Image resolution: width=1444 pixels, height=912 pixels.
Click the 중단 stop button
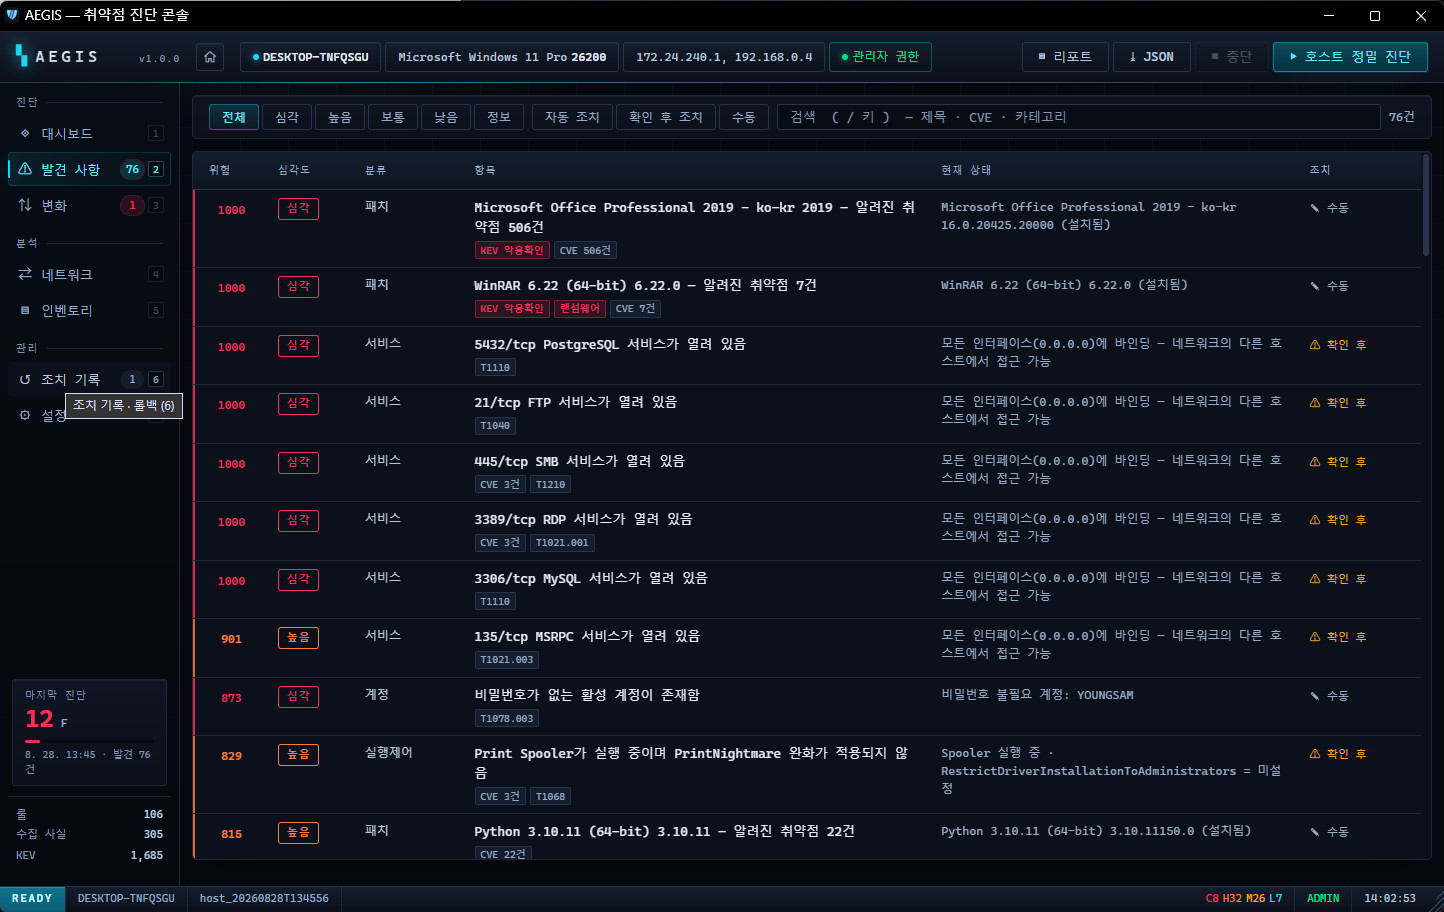click(x=1231, y=57)
